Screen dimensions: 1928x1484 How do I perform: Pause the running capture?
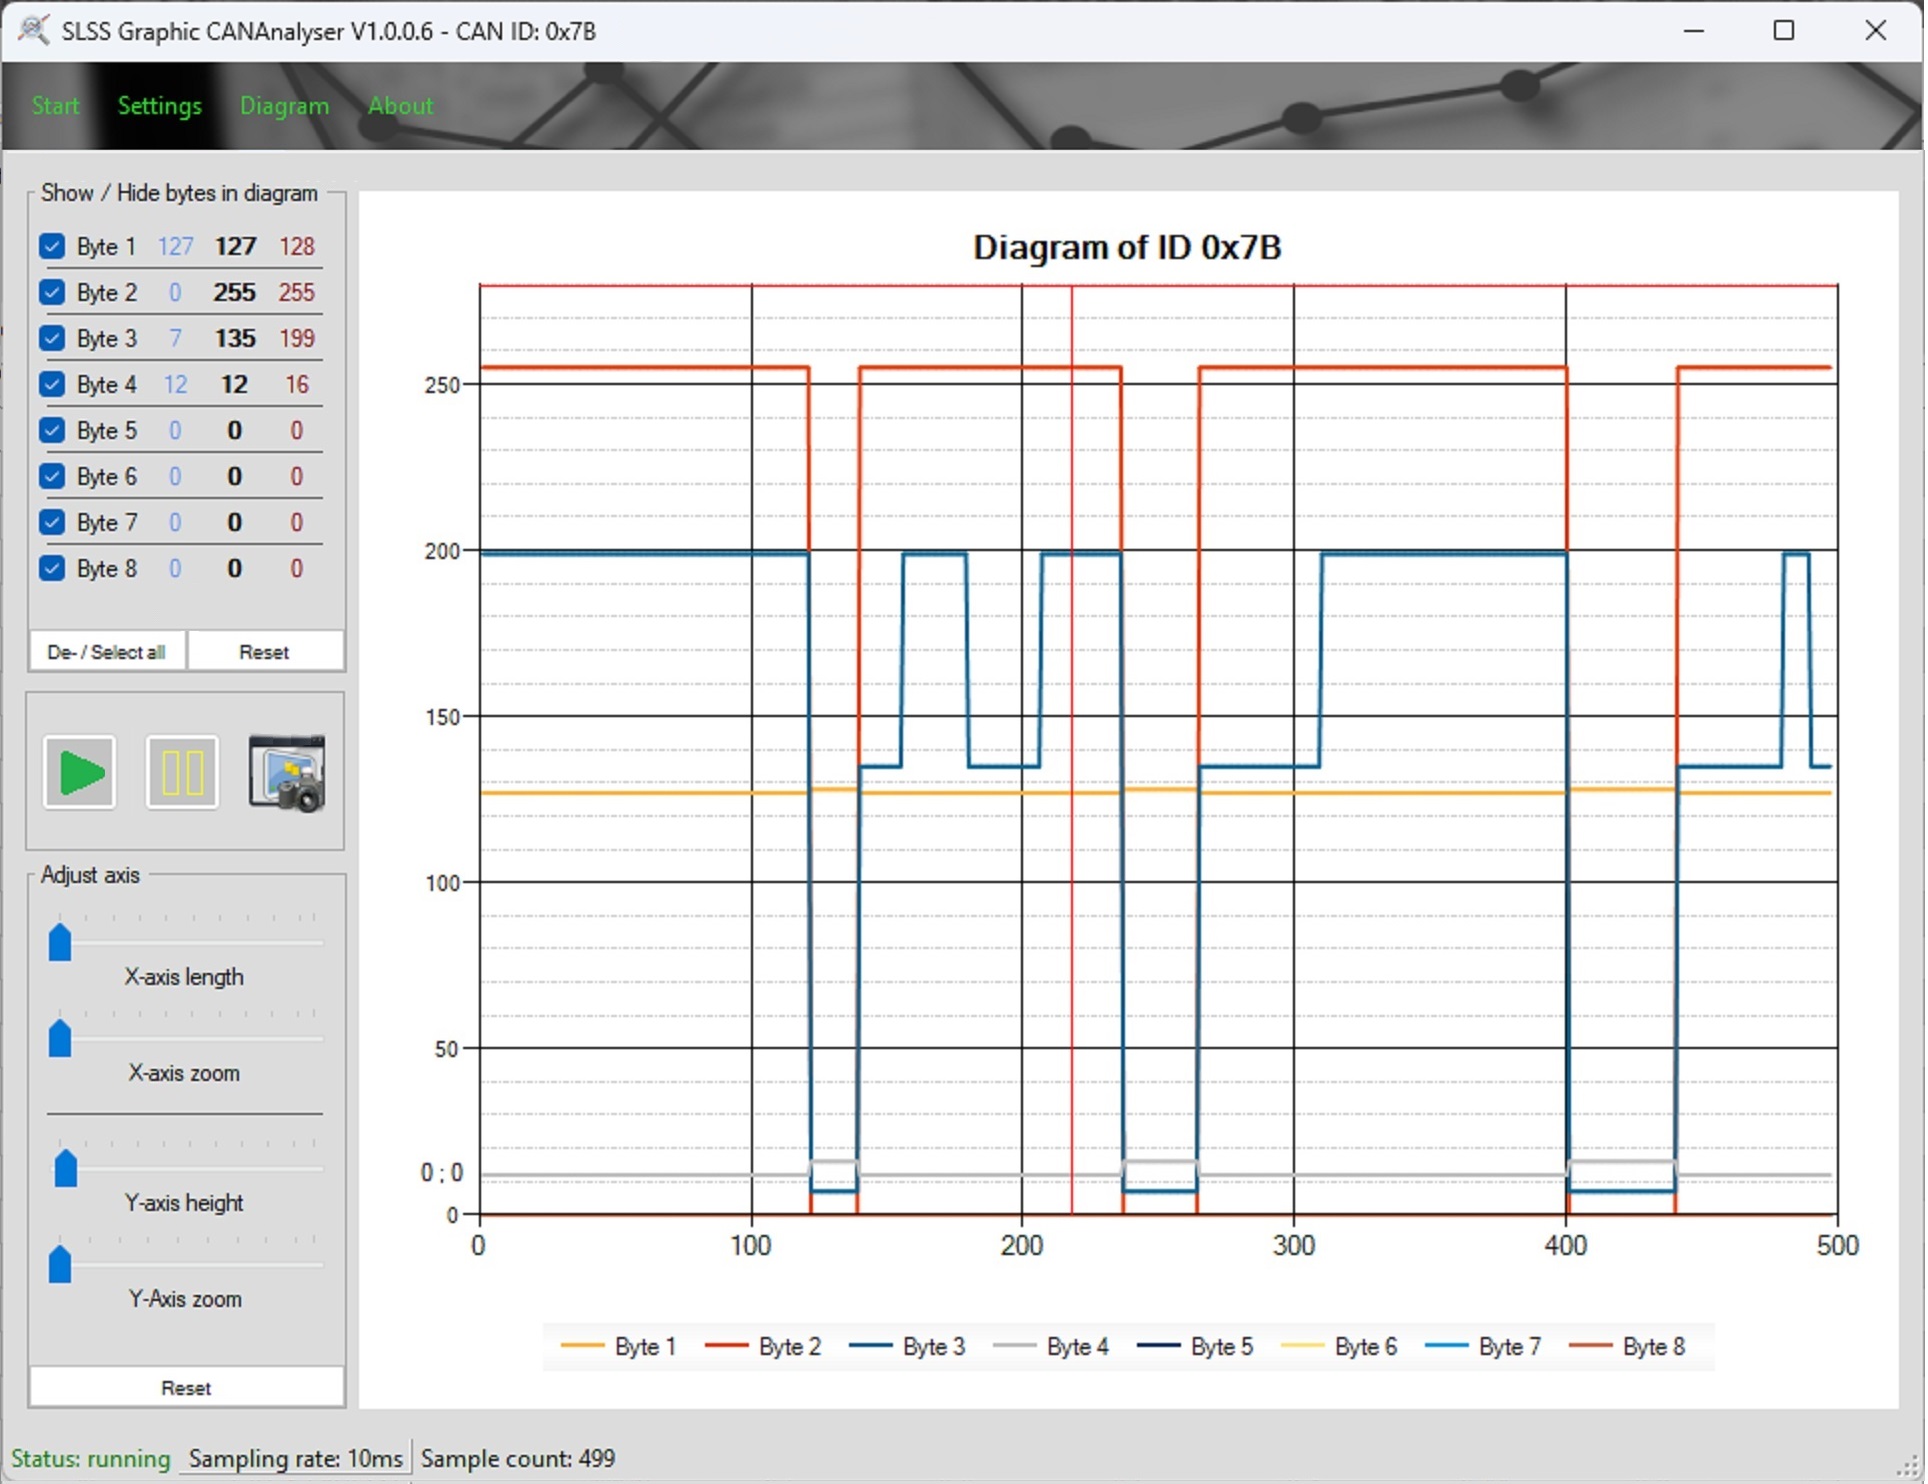[x=182, y=772]
